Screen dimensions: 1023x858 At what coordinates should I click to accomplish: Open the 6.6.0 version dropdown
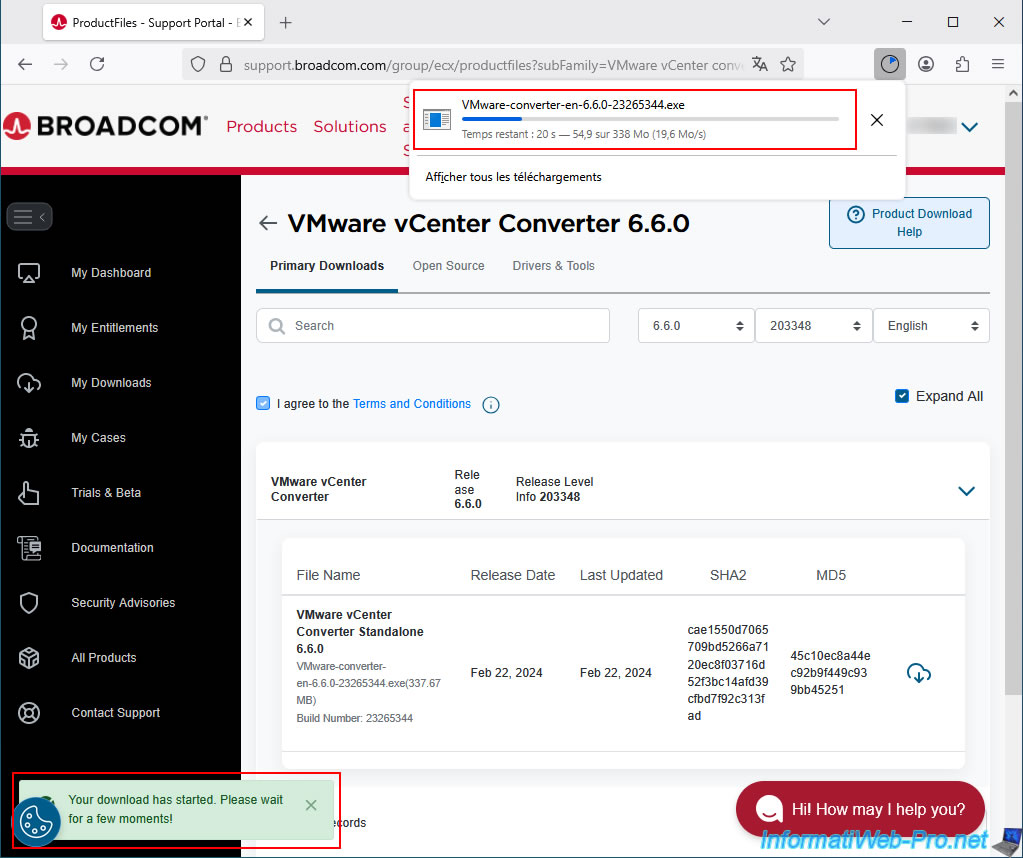696,326
